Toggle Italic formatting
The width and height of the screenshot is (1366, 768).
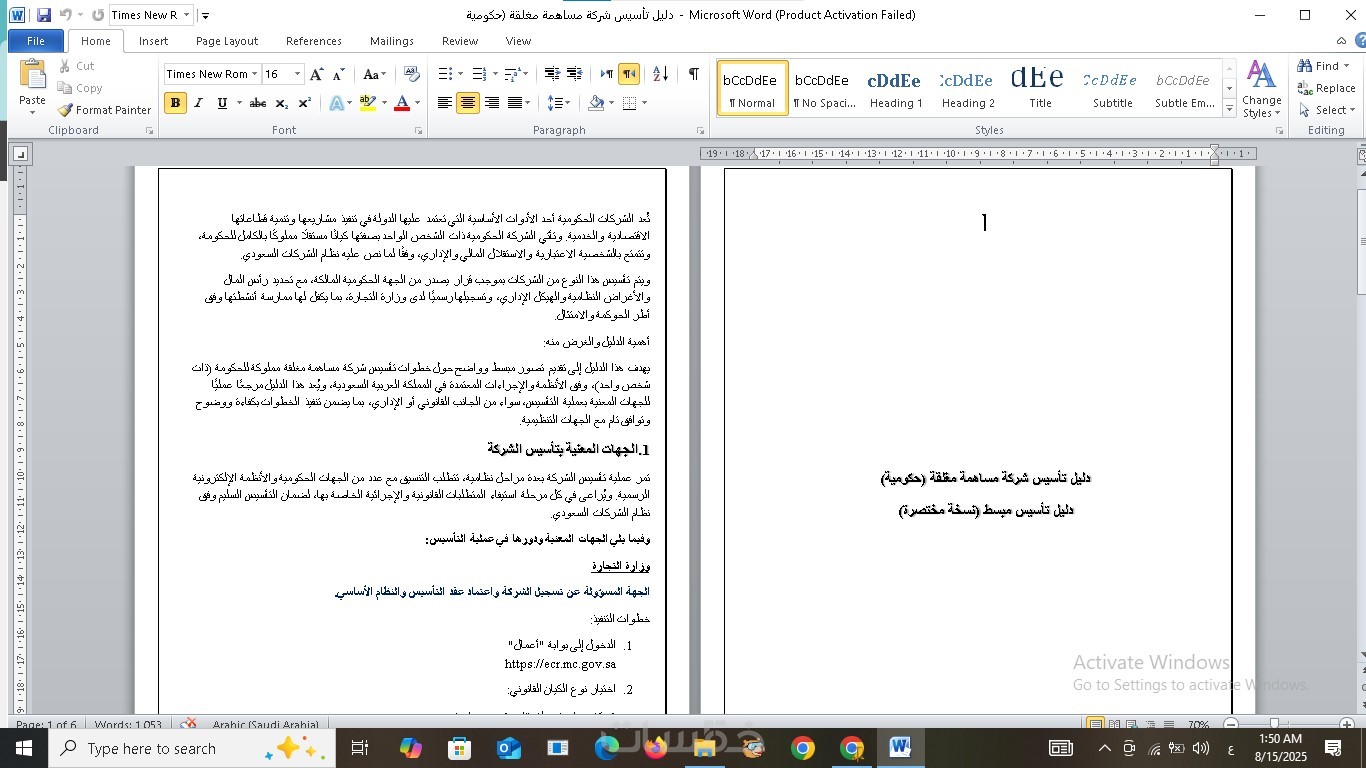click(x=198, y=103)
